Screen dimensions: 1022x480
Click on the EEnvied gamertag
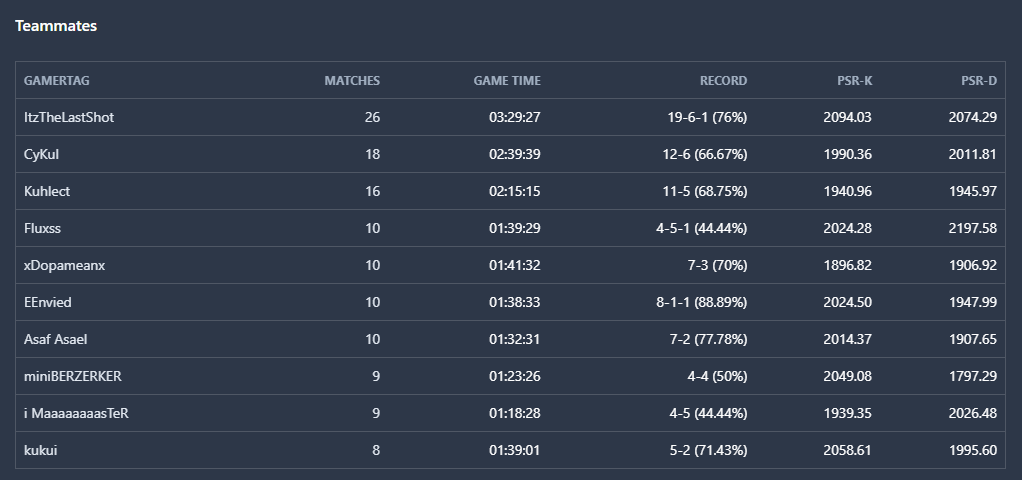tap(48, 302)
